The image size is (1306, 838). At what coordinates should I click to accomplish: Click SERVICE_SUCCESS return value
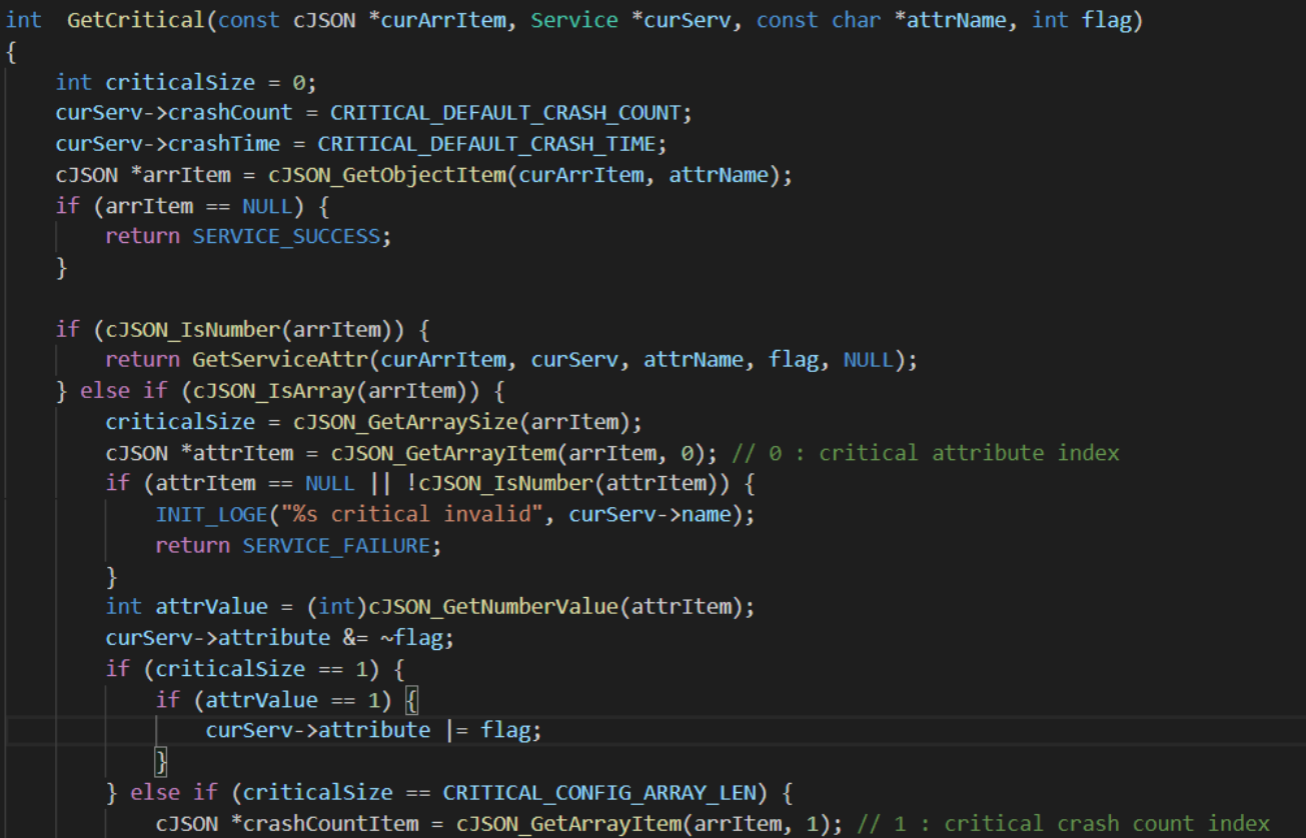point(287,237)
